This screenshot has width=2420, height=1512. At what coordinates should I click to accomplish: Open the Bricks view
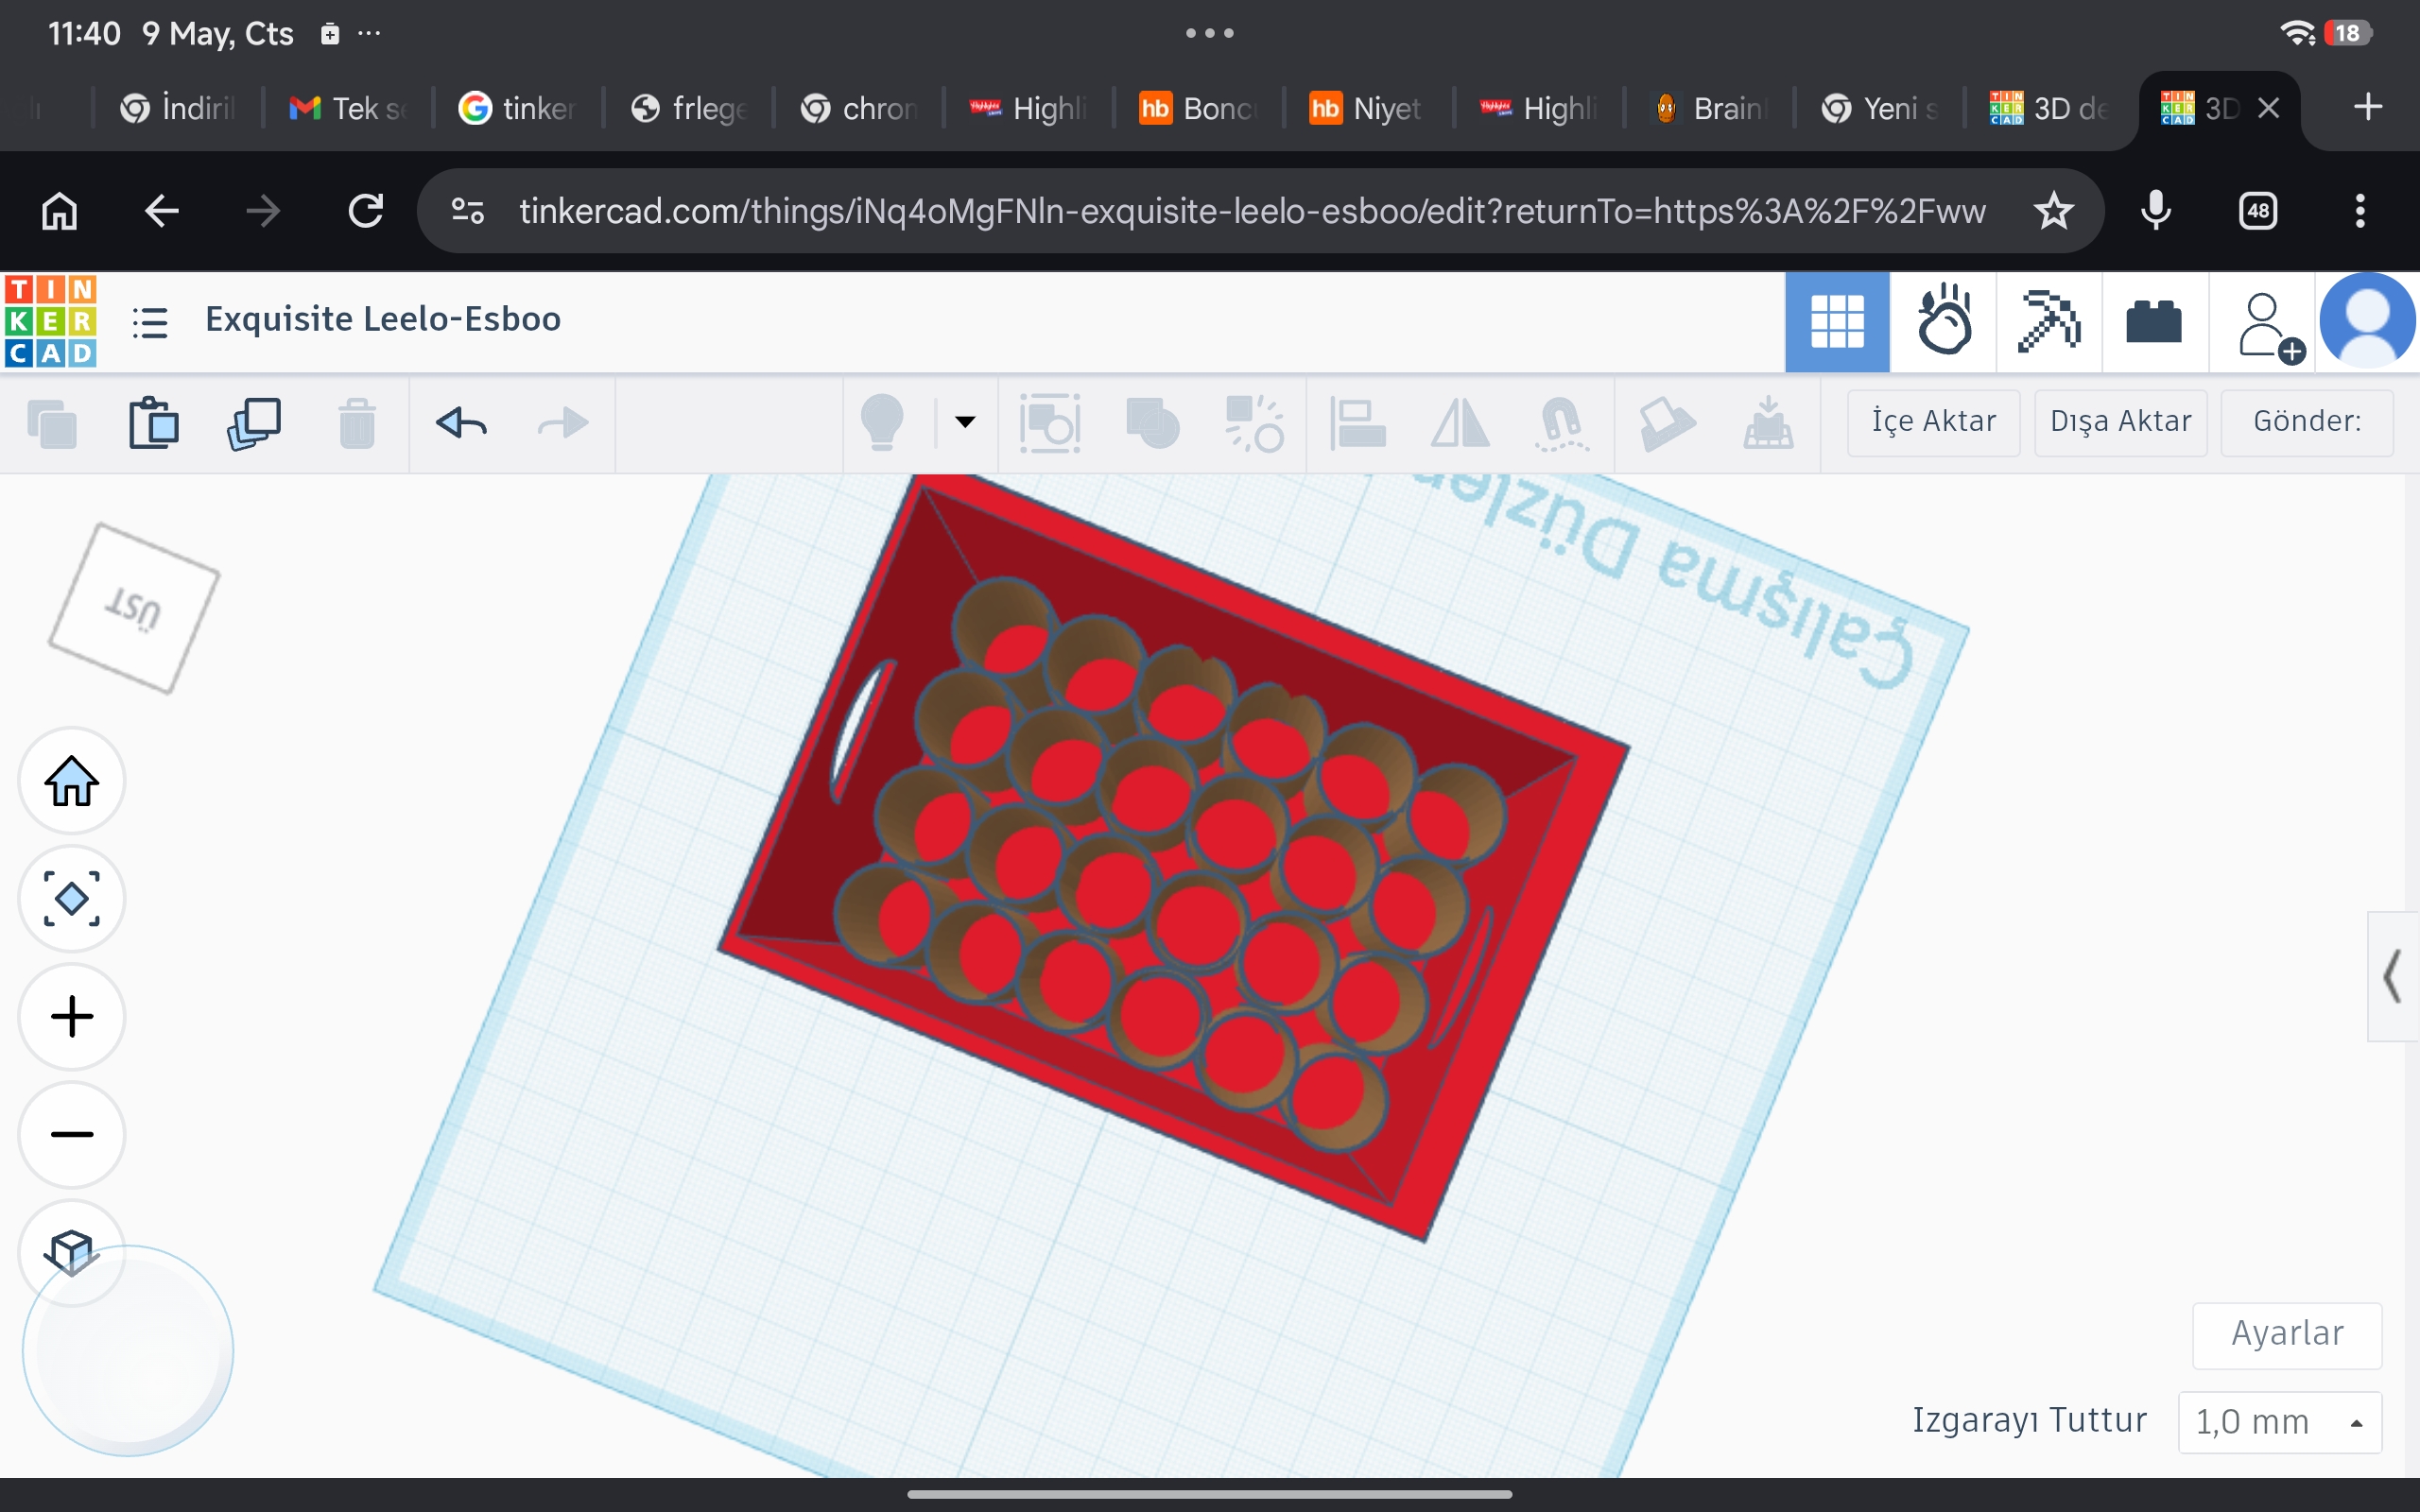pyautogui.click(x=2154, y=321)
